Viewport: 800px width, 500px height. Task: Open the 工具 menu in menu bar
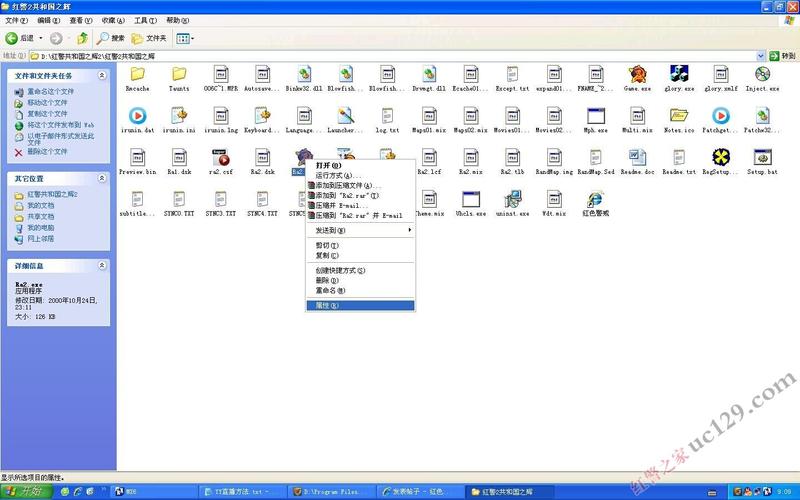(x=145, y=20)
